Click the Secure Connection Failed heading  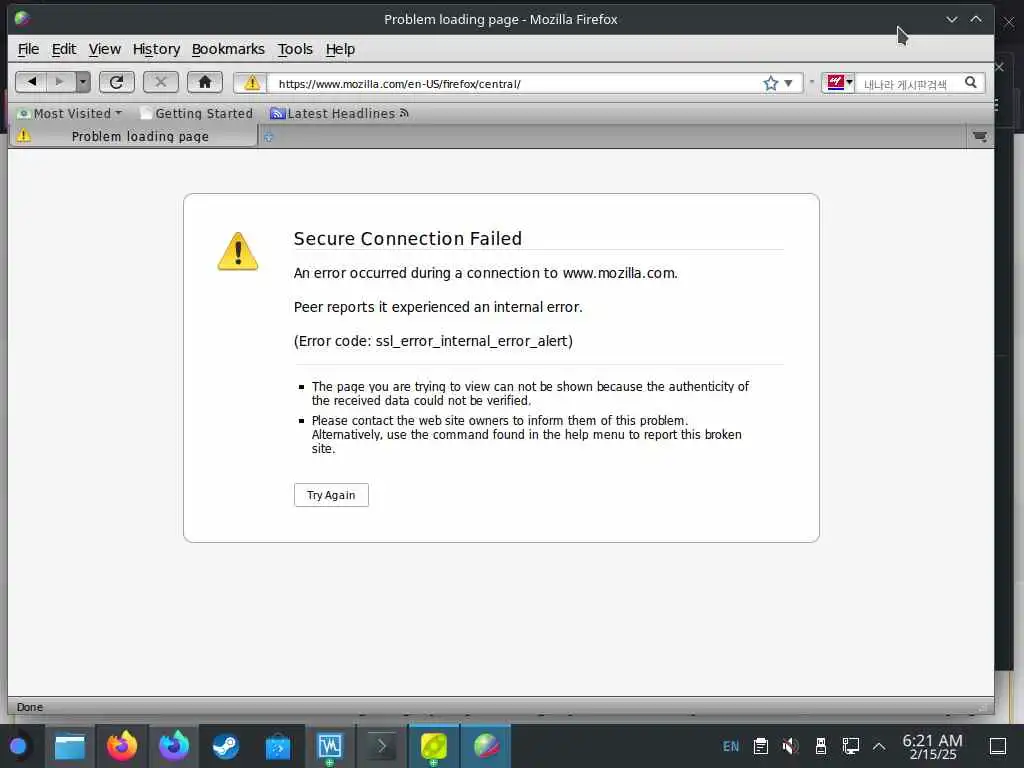pyautogui.click(x=408, y=238)
